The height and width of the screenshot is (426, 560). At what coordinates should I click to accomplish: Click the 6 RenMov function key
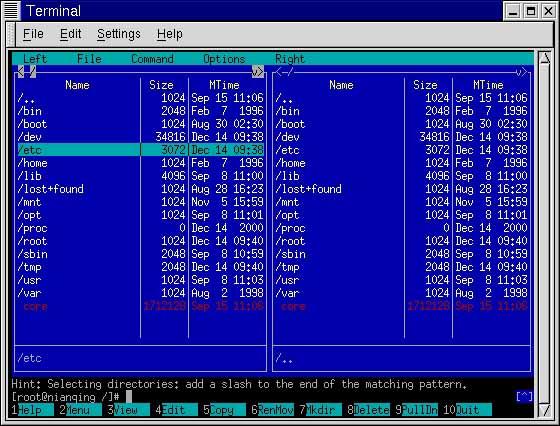point(272,410)
